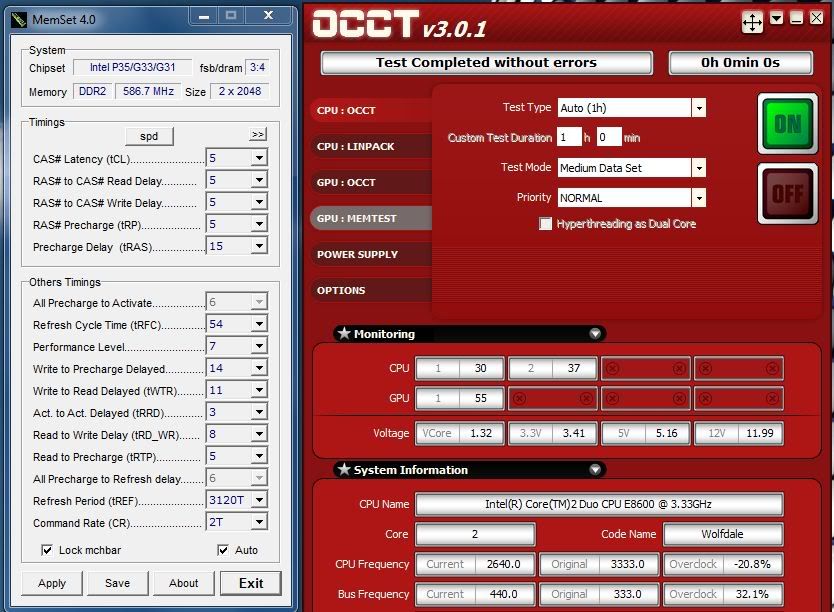Image resolution: width=834 pixels, height=612 pixels.
Task: Click the CPU Name field showing E8600
Action: point(599,504)
